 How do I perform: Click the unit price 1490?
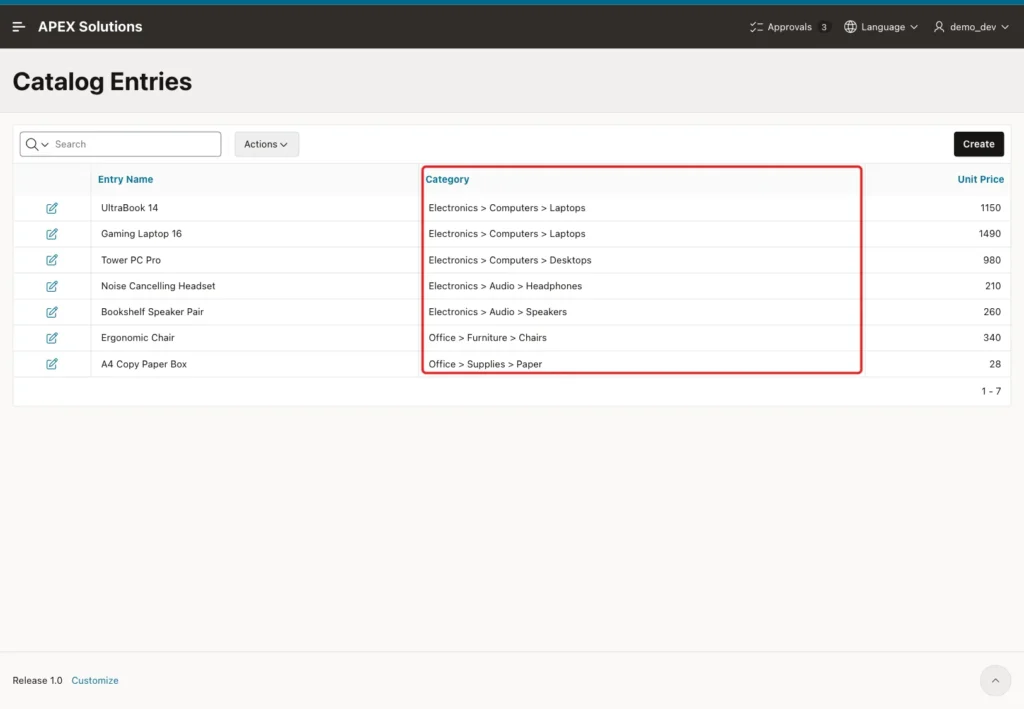[x=989, y=234]
